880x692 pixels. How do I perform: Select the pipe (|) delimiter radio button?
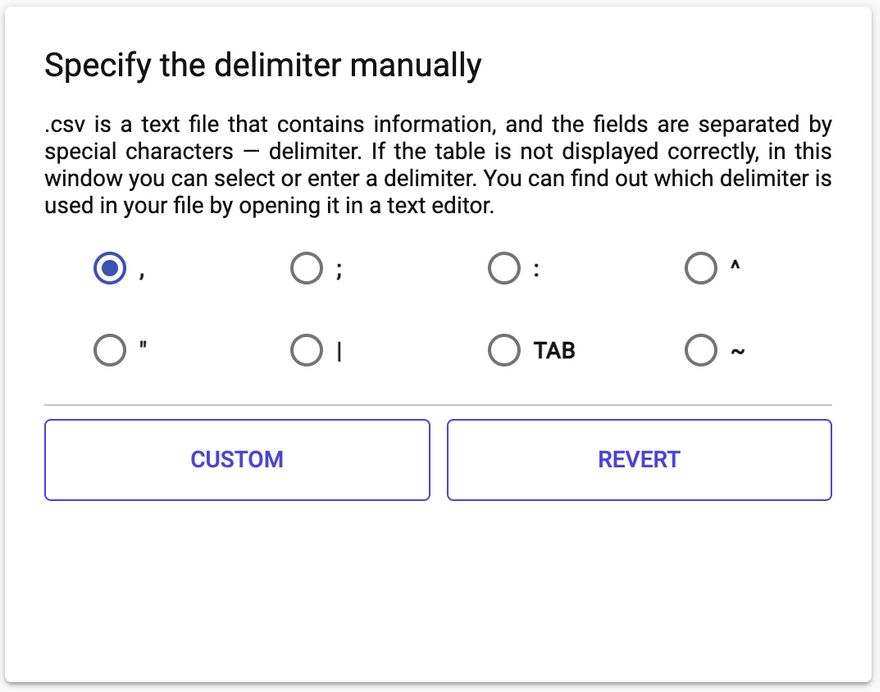pos(306,351)
